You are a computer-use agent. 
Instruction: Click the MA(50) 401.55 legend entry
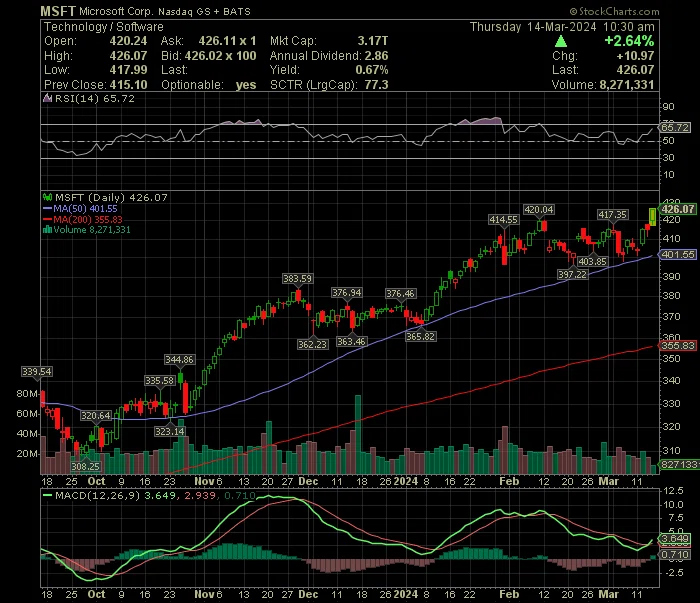85,208
